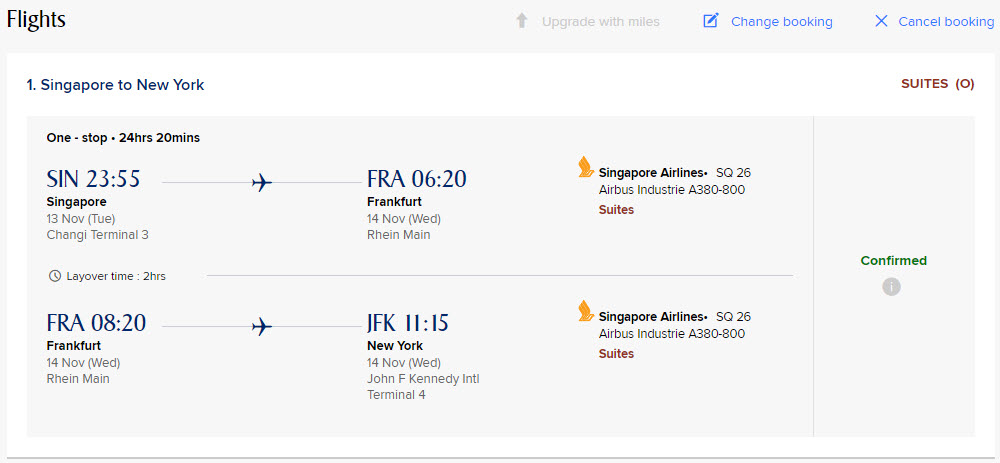Click the FRA 06:20 arrival time
This screenshot has height=463, width=1000.
click(416, 180)
